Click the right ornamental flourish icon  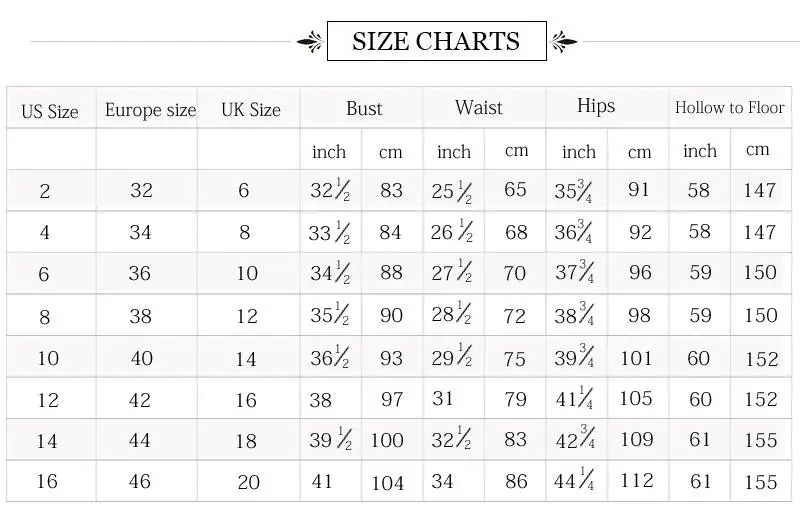click(x=564, y=41)
